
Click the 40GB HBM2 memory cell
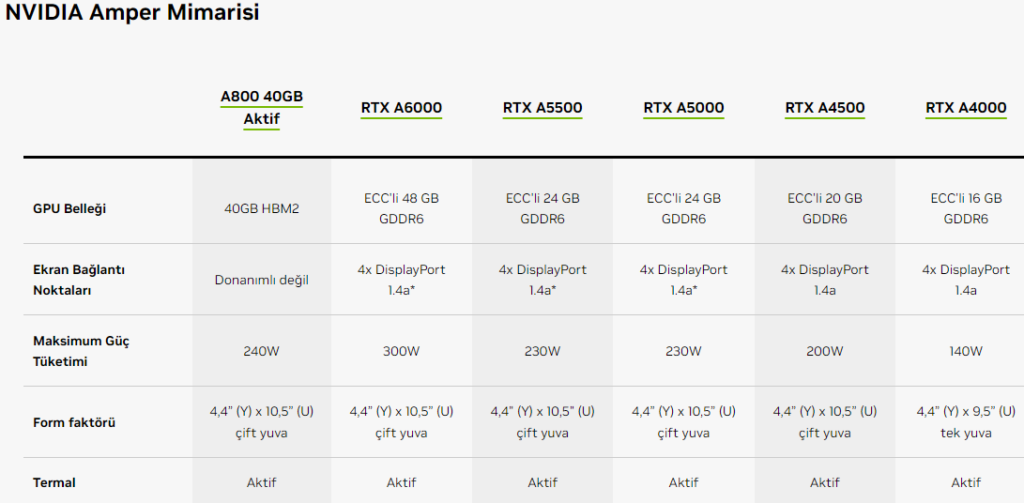coord(261,209)
